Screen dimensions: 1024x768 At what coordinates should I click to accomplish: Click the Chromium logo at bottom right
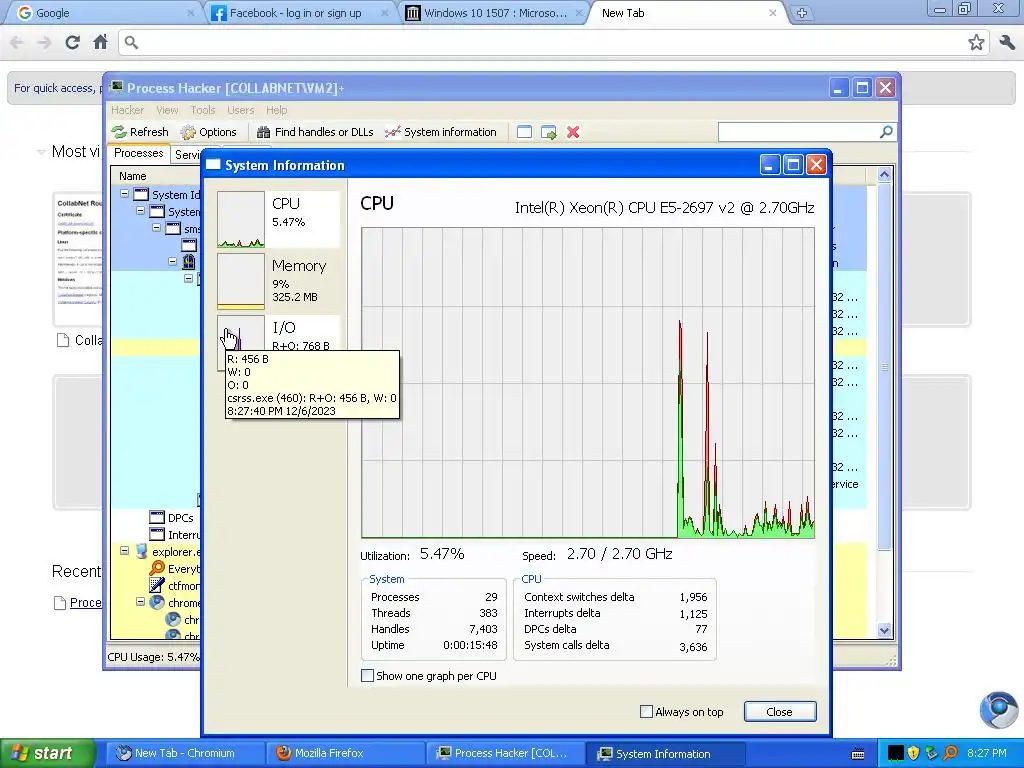(999, 710)
